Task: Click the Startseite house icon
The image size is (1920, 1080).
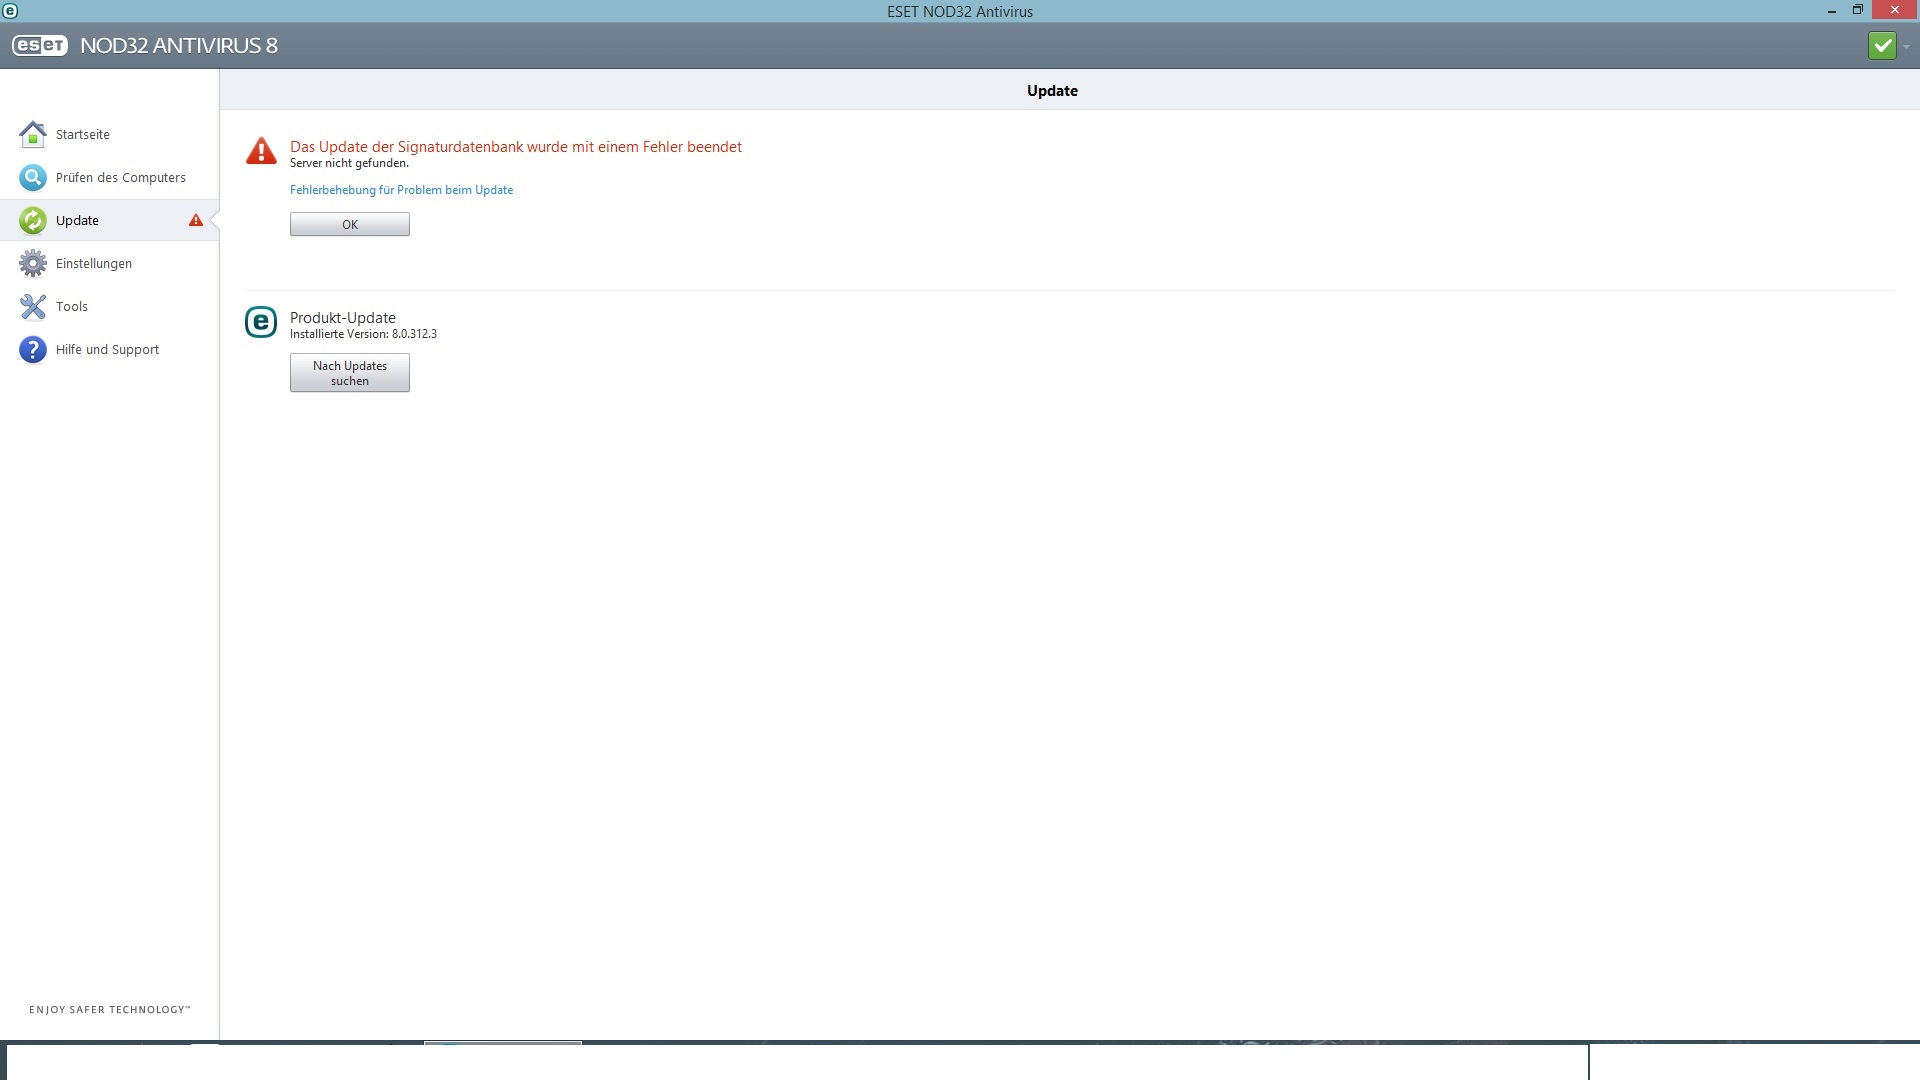Action: (x=33, y=134)
